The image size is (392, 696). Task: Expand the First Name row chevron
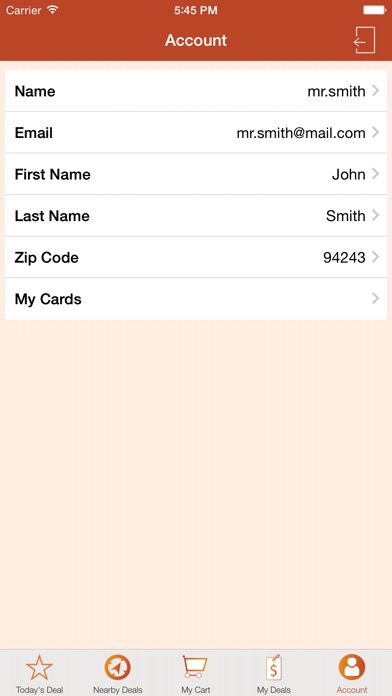pyautogui.click(x=376, y=174)
